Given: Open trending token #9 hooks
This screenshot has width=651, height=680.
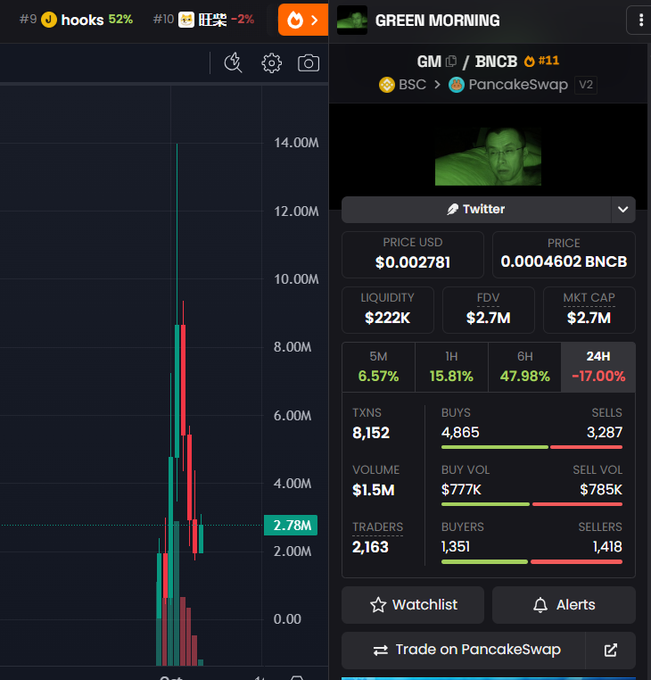Looking at the screenshot, I should (x=76, y=20).
